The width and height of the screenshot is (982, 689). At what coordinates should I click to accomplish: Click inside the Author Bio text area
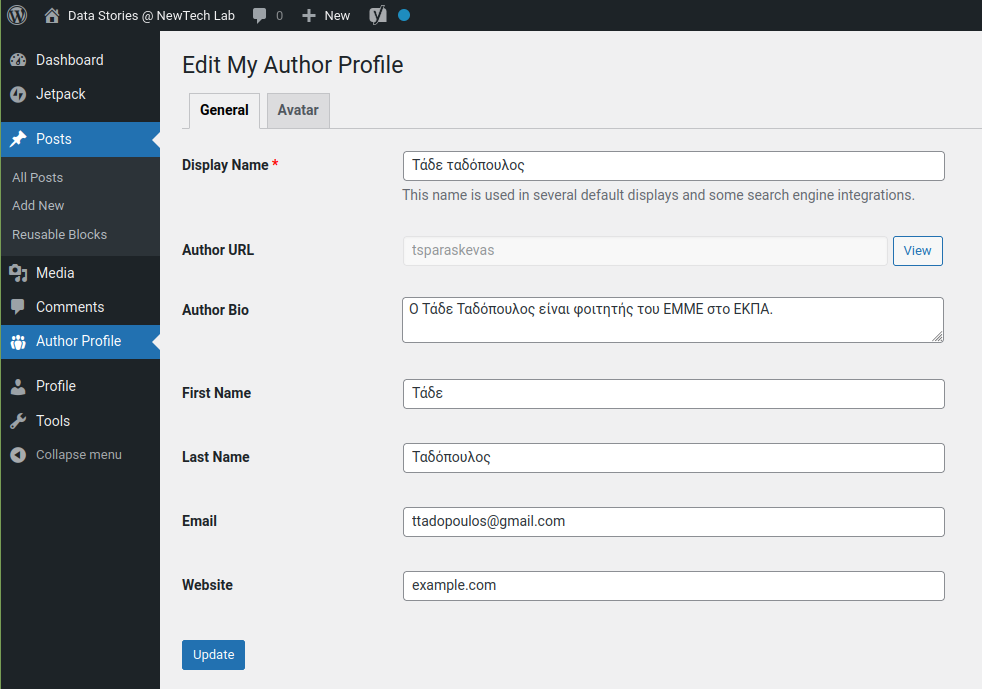click(x=672, y=319)
